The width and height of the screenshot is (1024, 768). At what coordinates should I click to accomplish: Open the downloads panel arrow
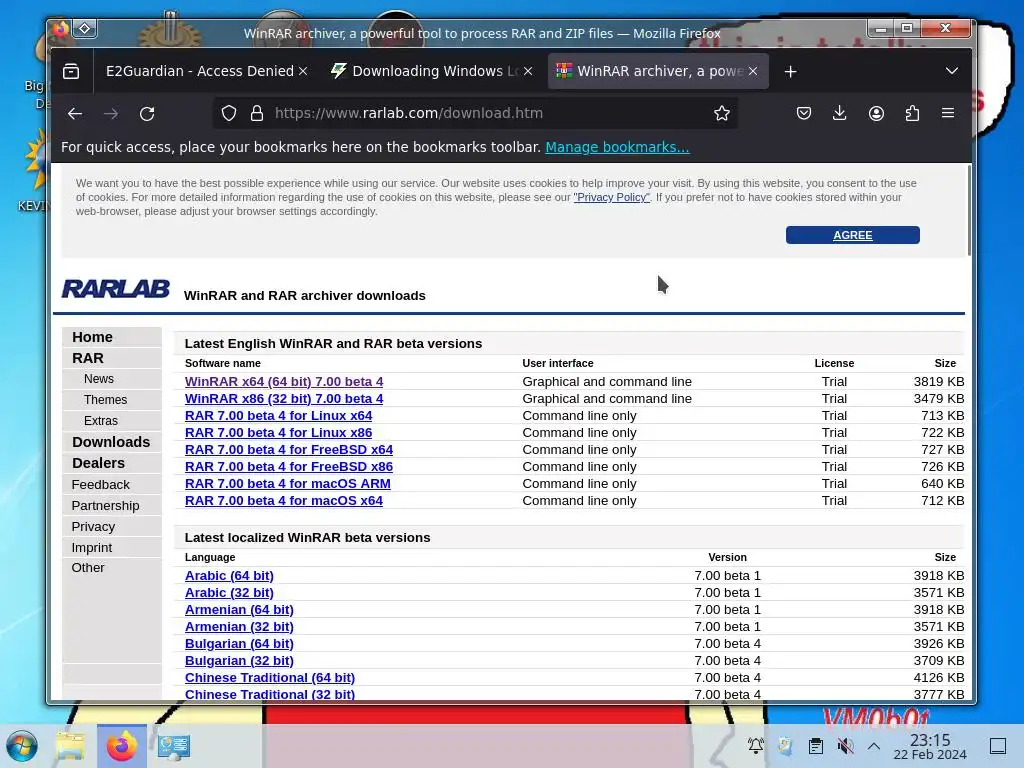[x=840, y=114]
